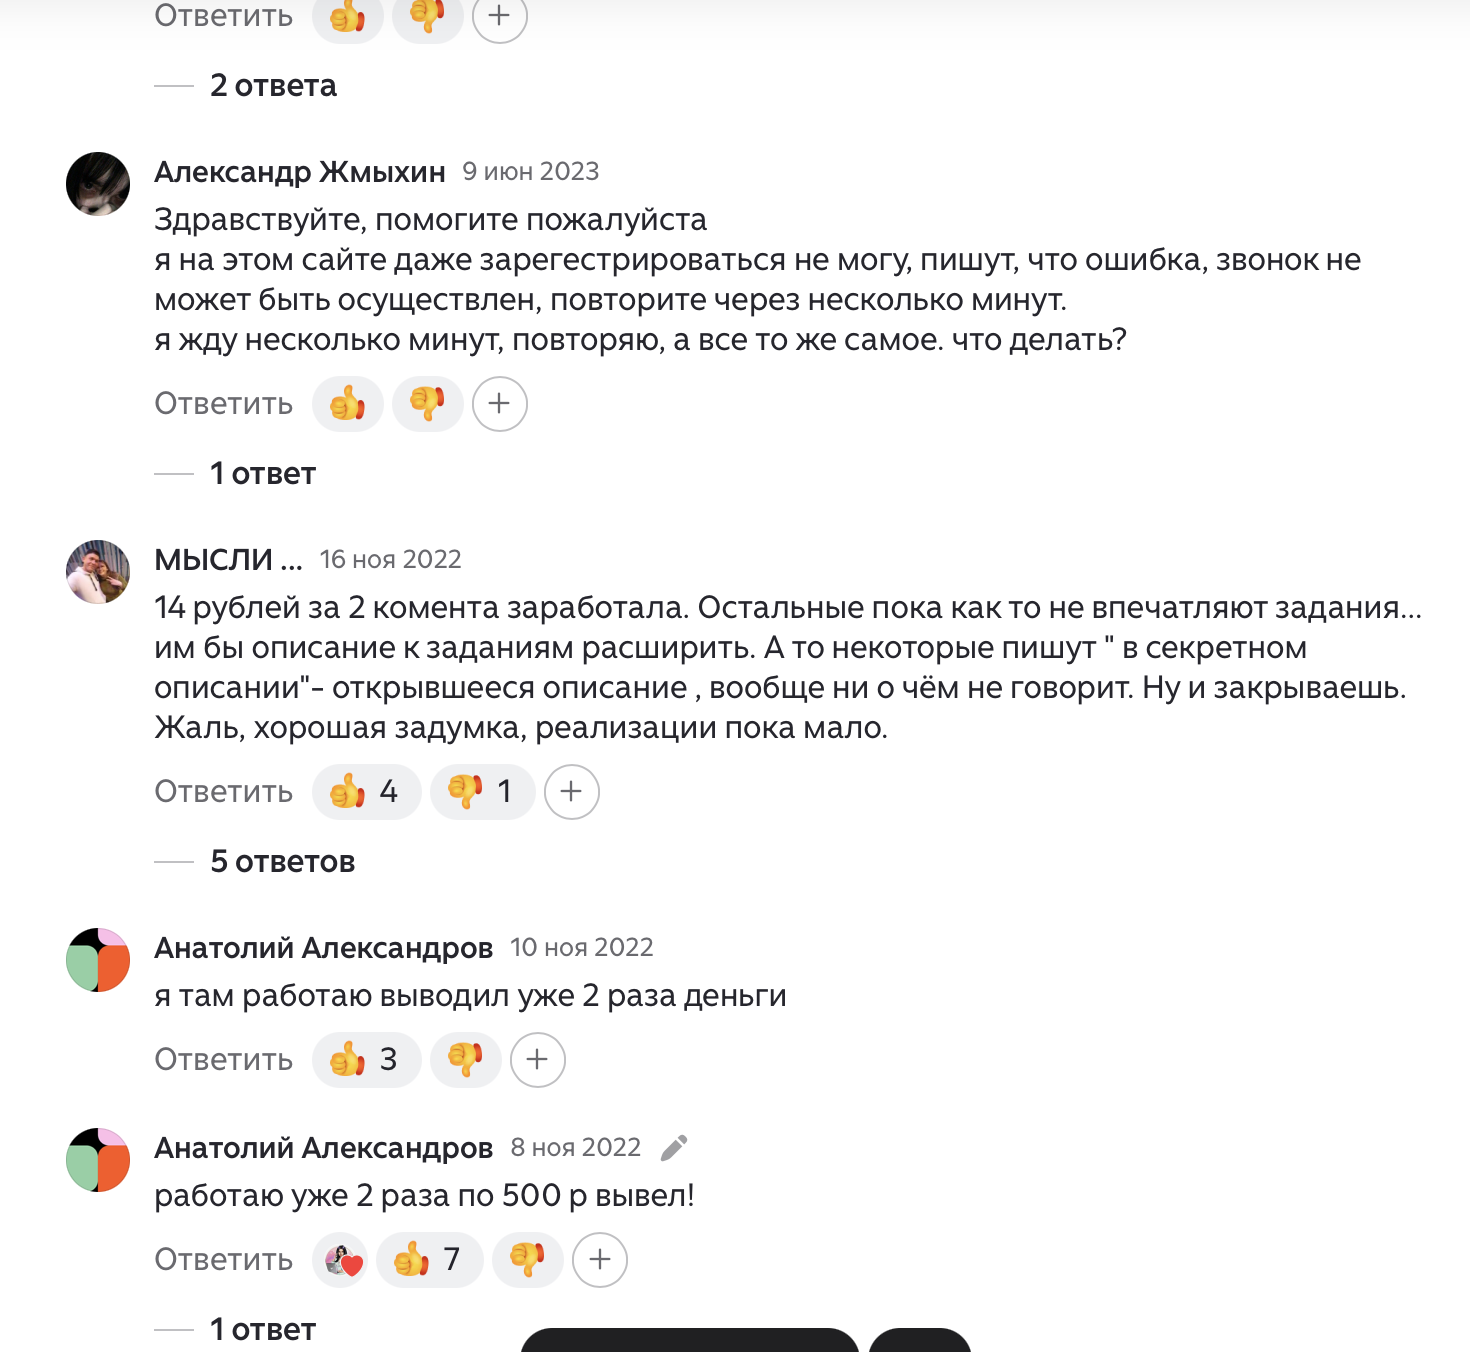
Task: Expand the 2 ответа reply thread
Action: (x=273, y=85)
